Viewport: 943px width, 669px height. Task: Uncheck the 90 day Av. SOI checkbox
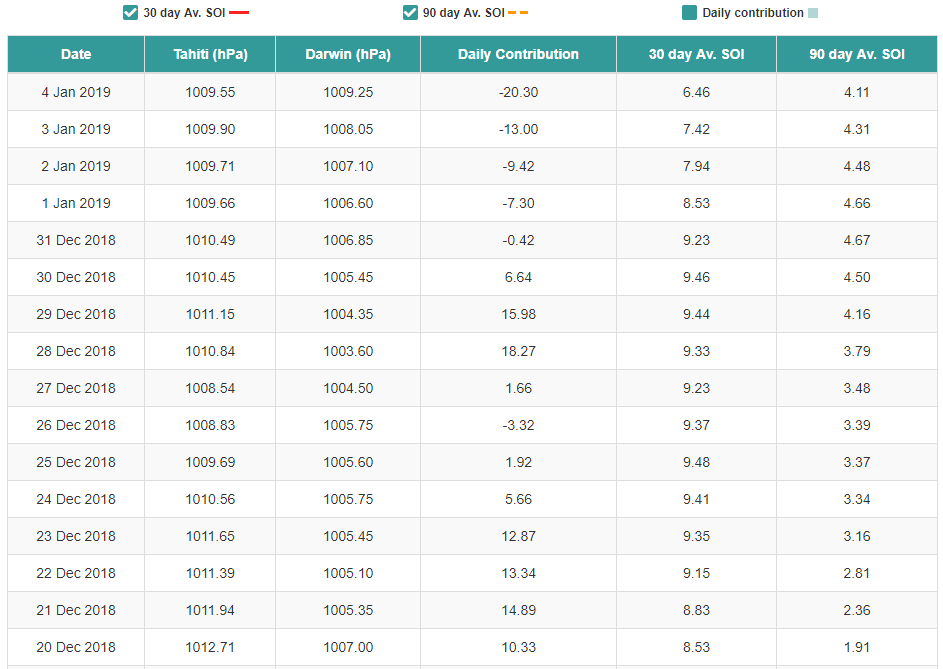pyautogui.click(x=410, y=13)
